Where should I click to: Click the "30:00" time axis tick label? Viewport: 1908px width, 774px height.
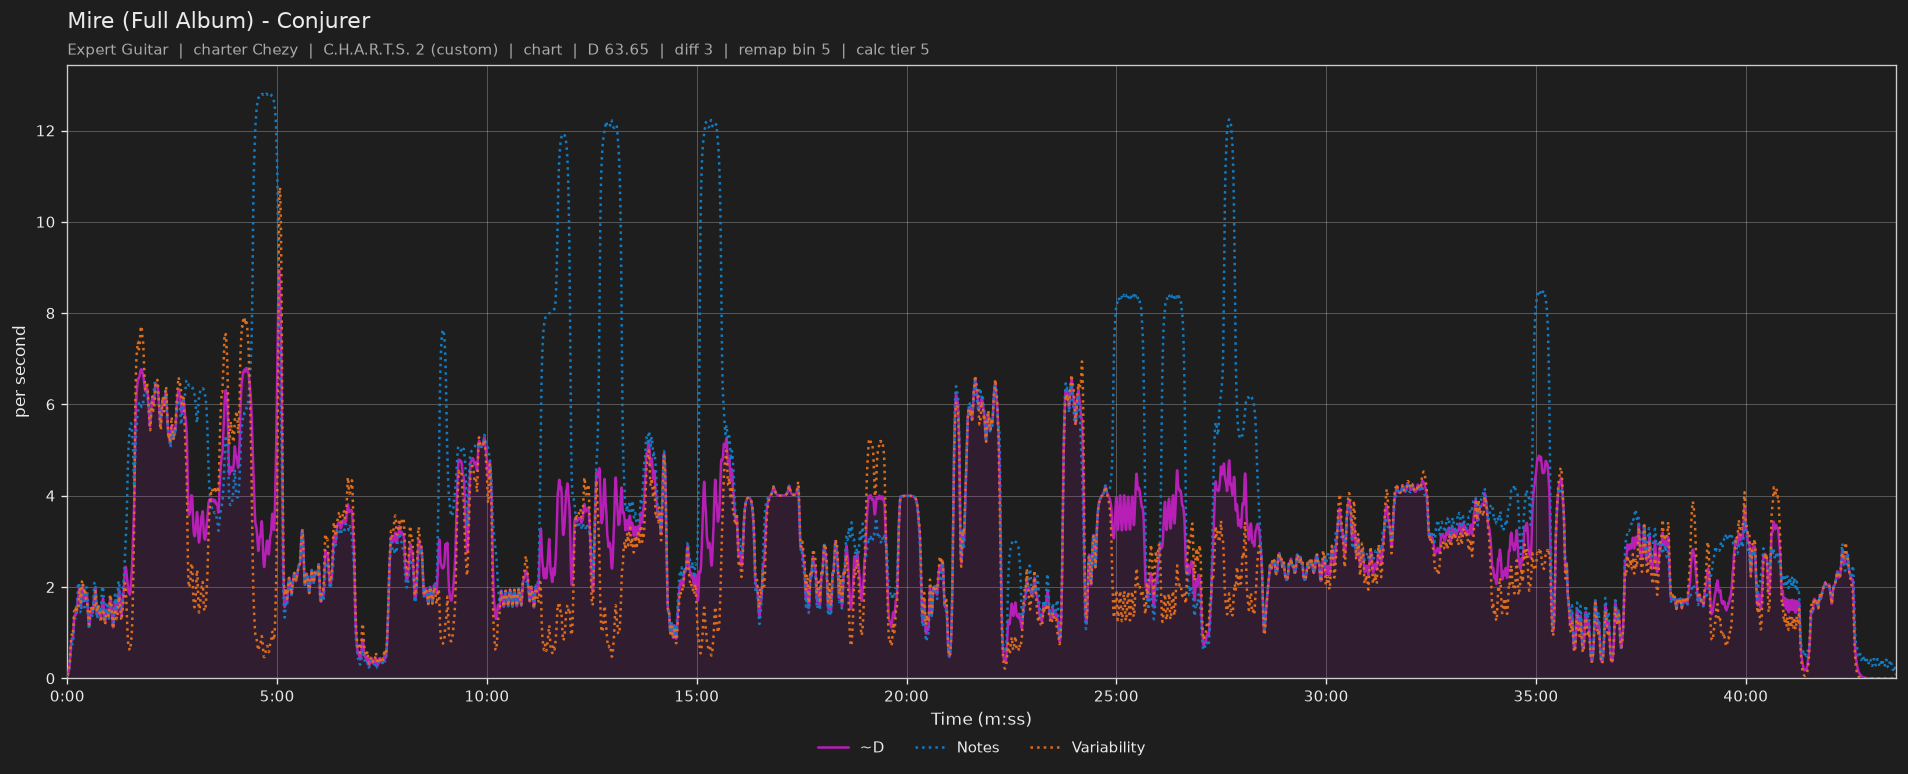1326,696
